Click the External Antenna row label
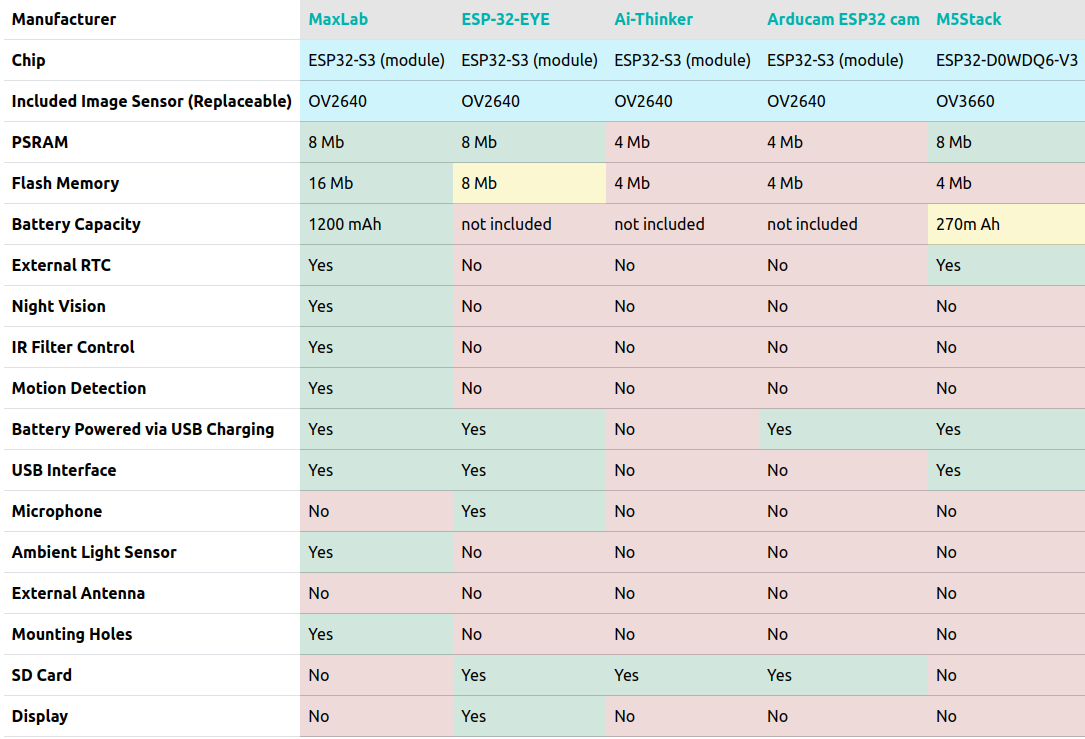The height and width of the screenshot is (739, 1085). [x=78, y=593]
